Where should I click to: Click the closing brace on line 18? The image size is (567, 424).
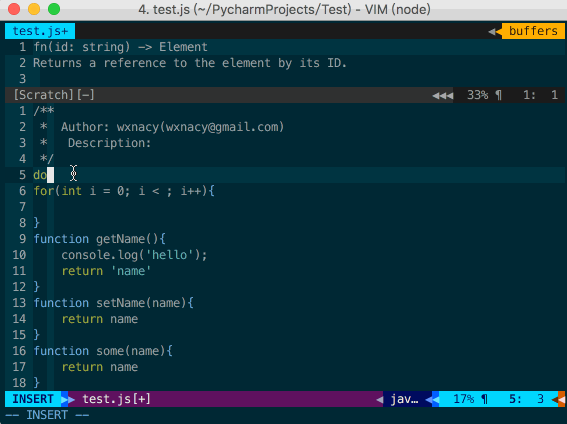coord(37,383)
